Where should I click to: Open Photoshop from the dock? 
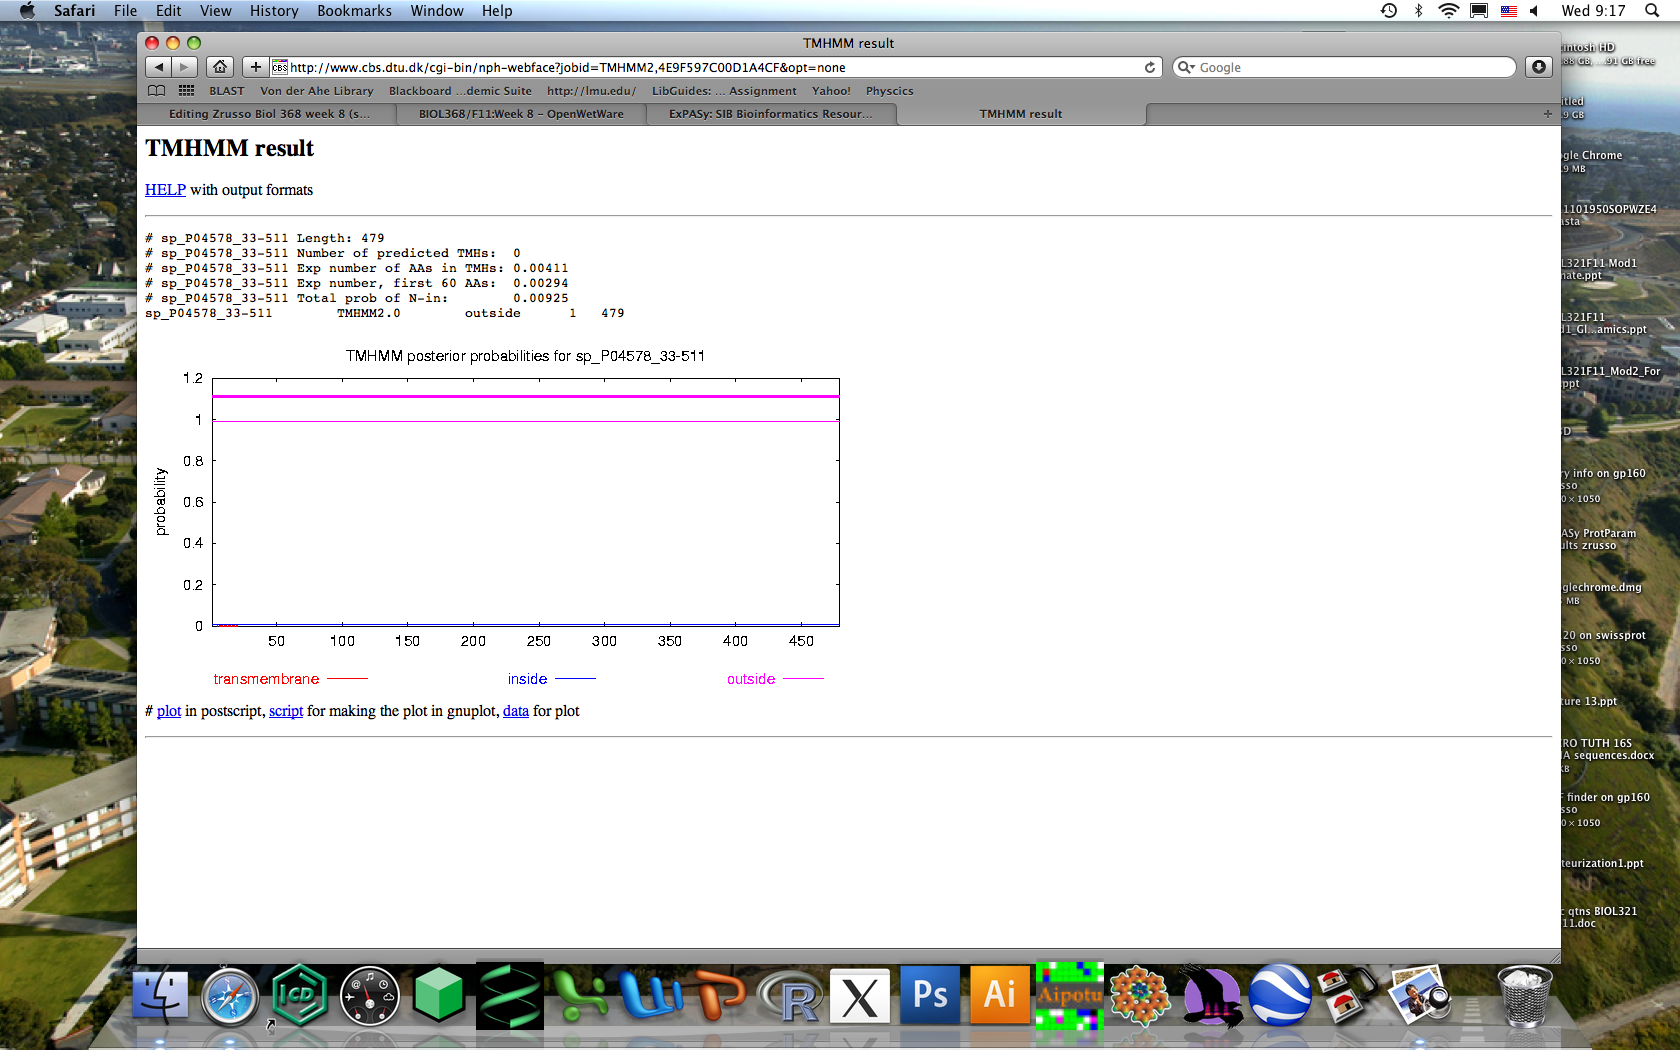(930, 995)
